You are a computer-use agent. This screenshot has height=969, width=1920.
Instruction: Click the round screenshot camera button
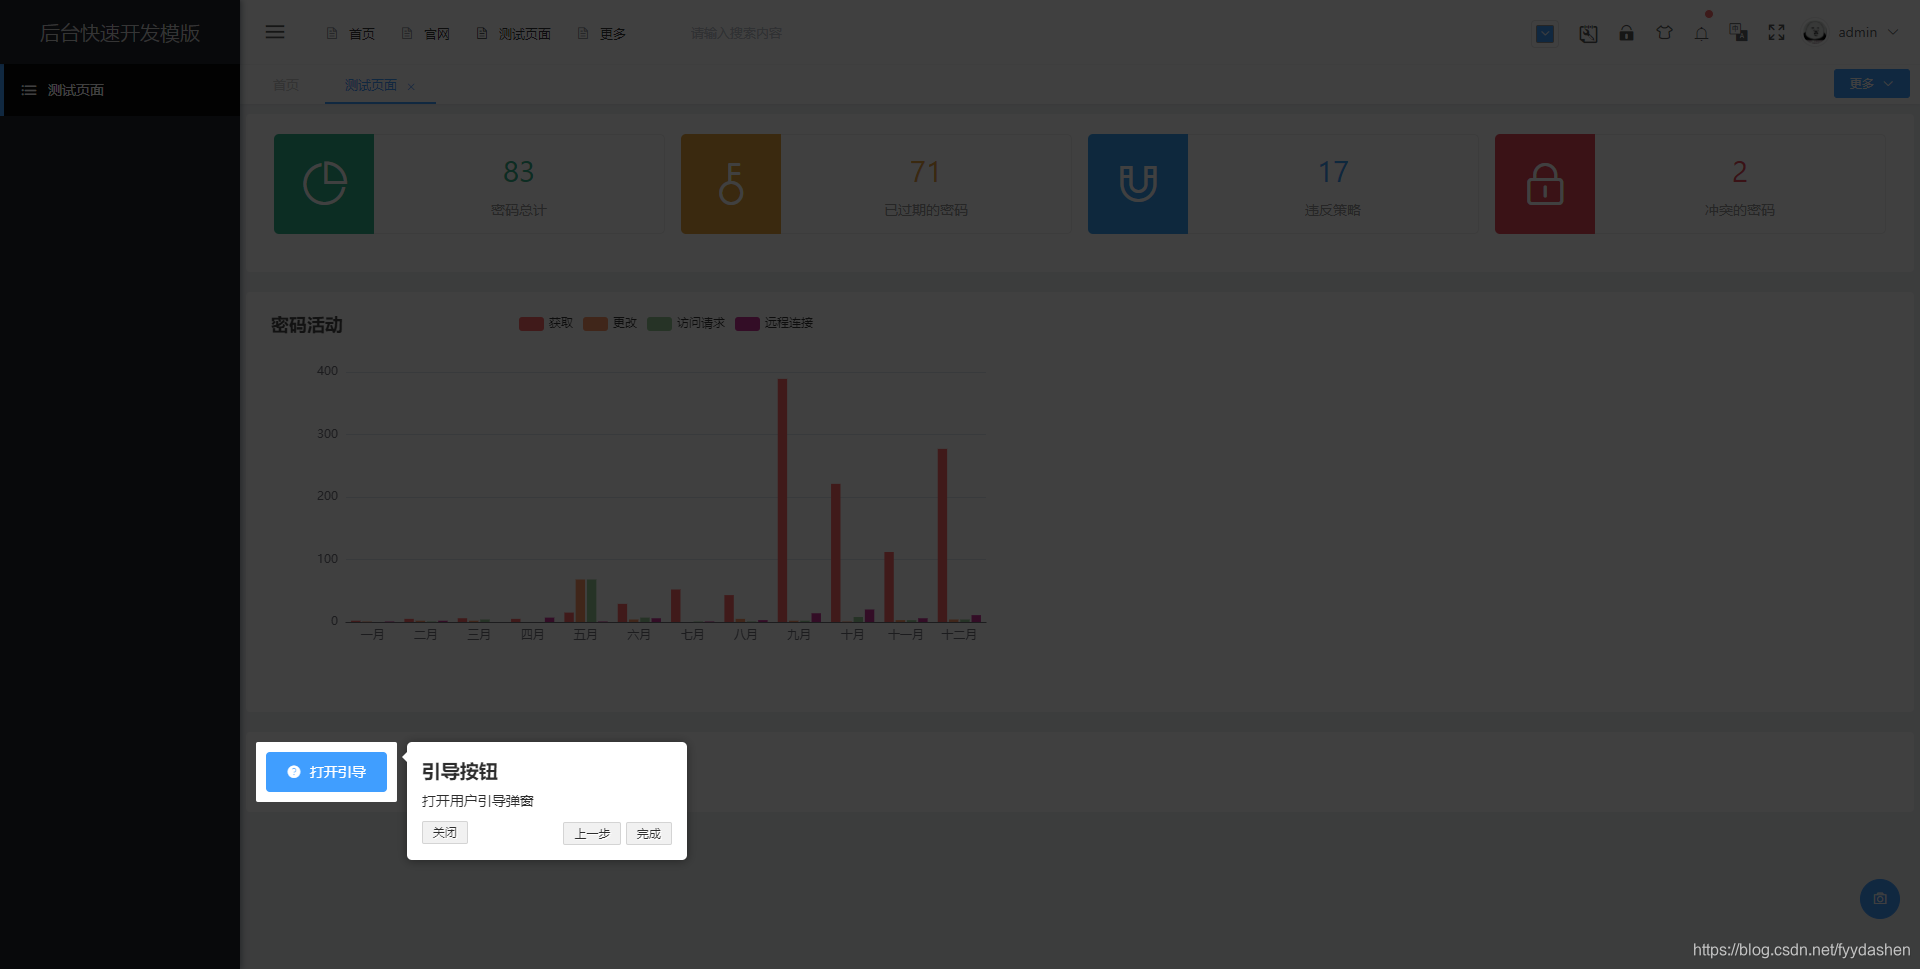(x=1880, y=899)
